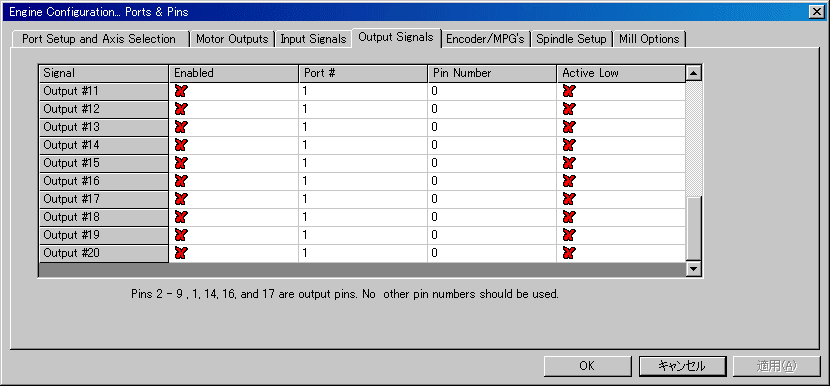This screenshot has height=386, width=830.
Task: Toggle Active Low for Output #14
Action: coord(569,145)
